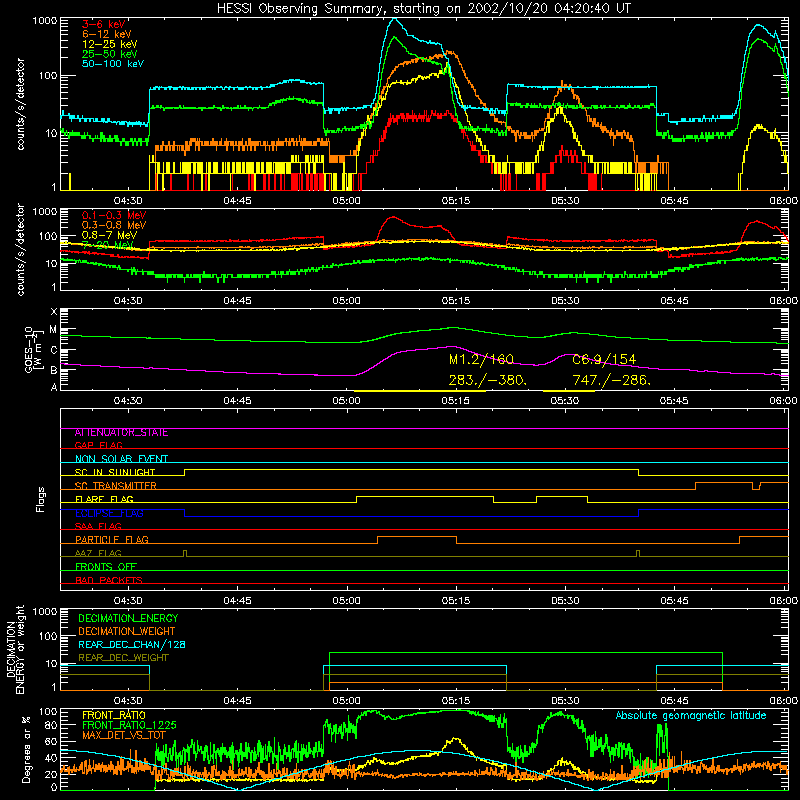Select the DECIMATION_ENERGY legend label
Screen dimensions: 800x800
coord(128,618)
